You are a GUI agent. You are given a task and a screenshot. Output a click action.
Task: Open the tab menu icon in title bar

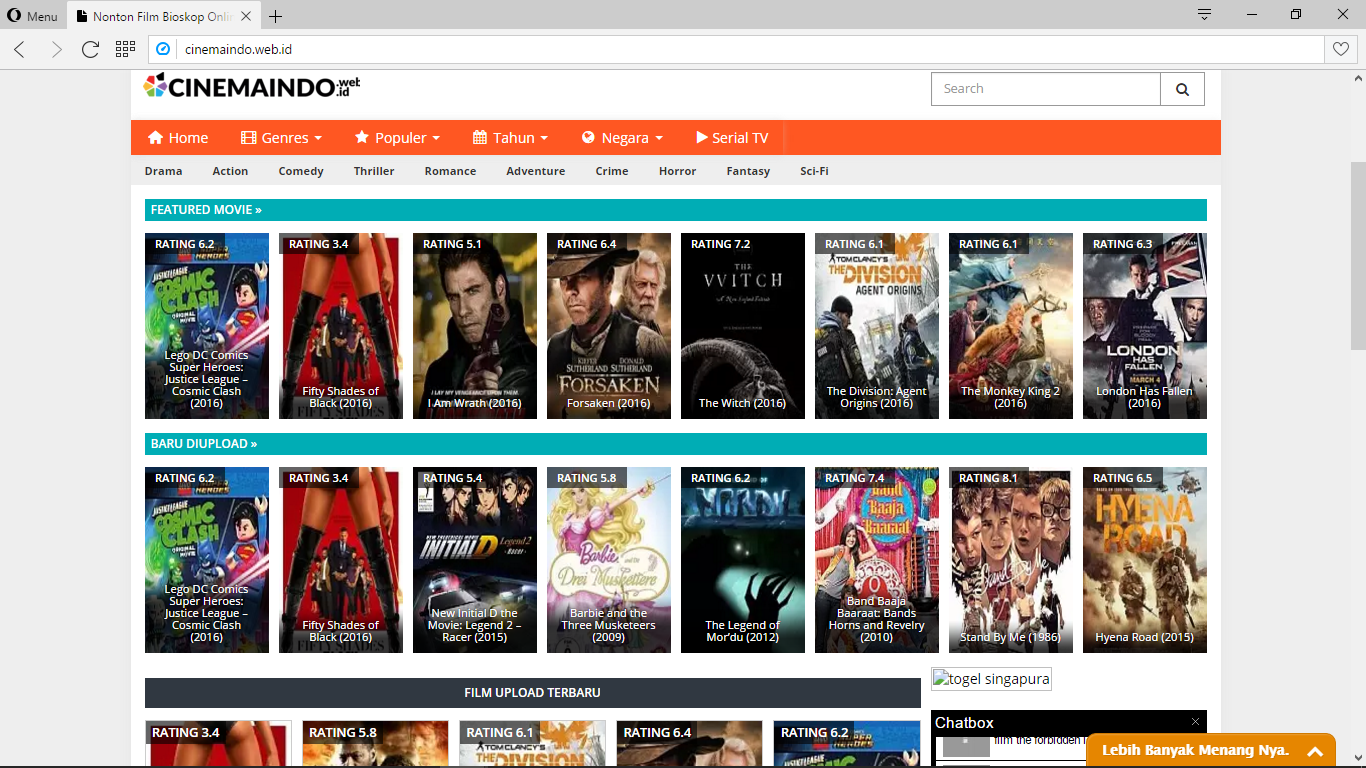tap(1204, 15)
